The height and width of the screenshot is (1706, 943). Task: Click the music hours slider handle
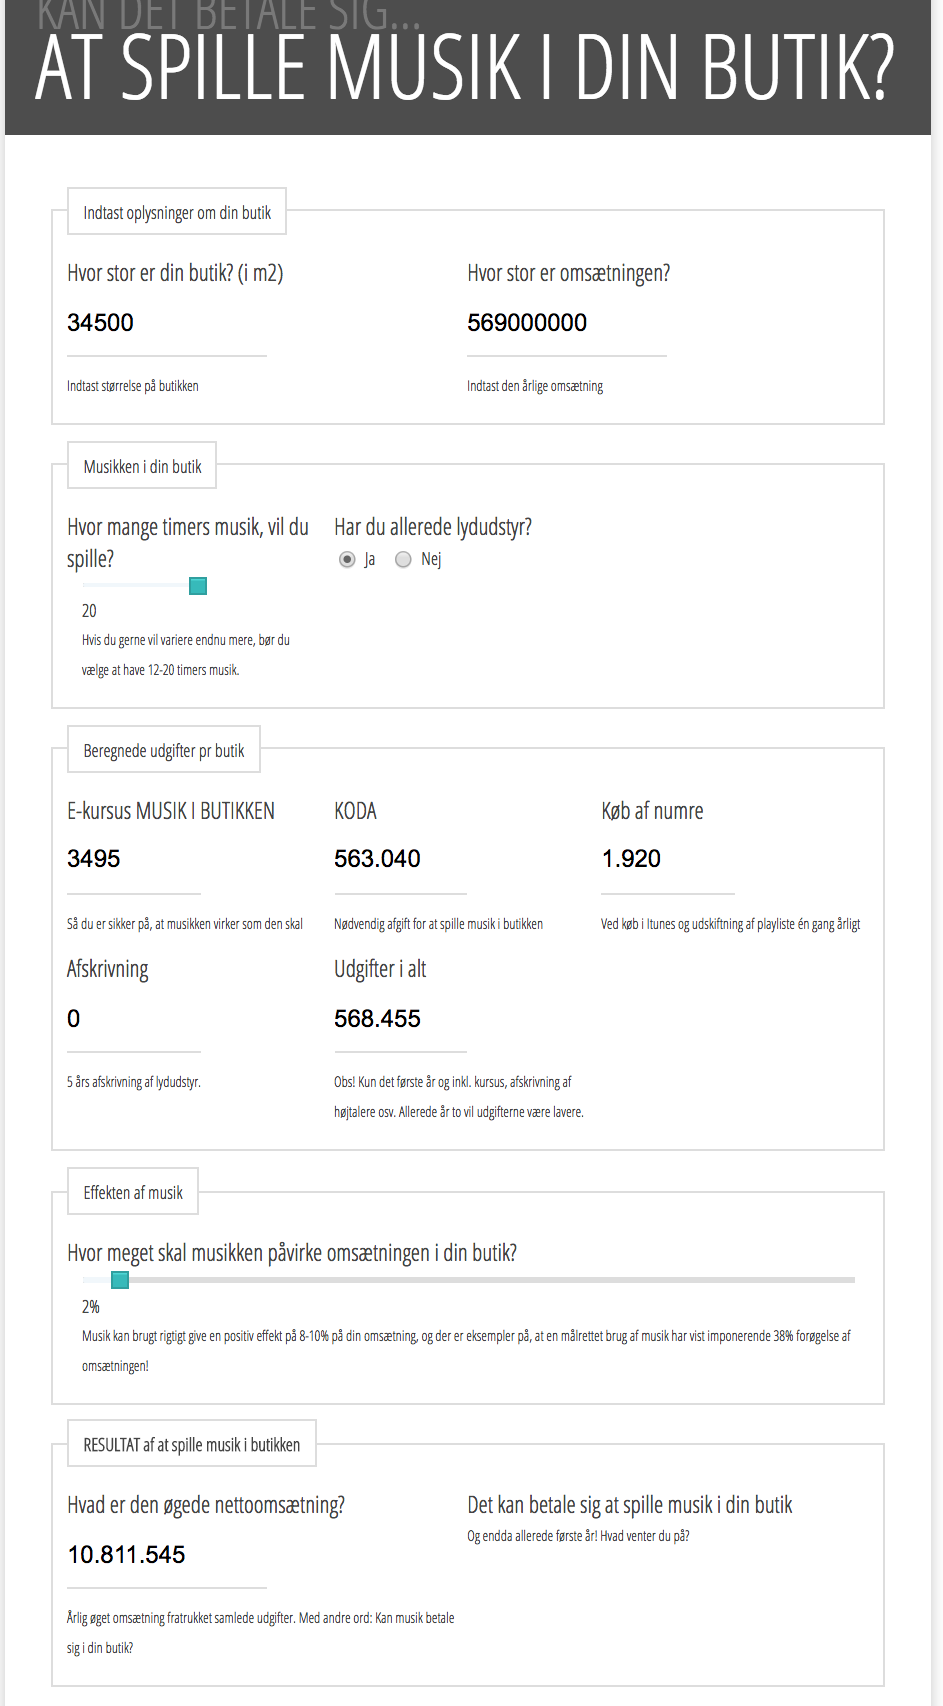198,586
